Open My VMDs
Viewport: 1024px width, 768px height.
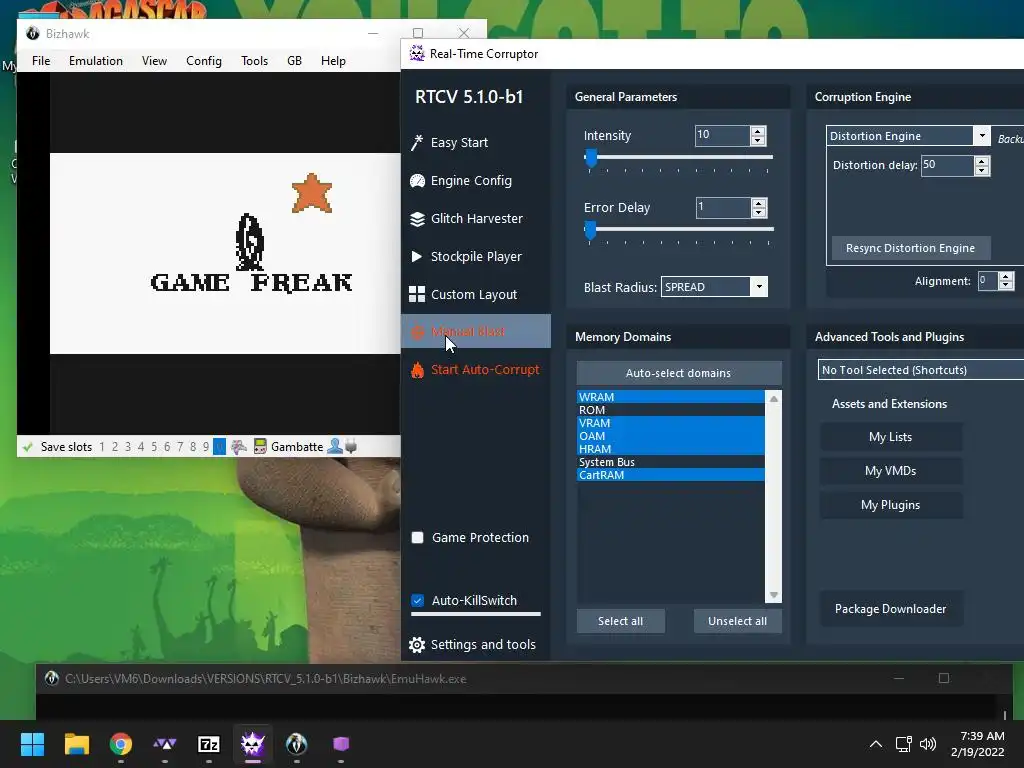tap(891, 471)
